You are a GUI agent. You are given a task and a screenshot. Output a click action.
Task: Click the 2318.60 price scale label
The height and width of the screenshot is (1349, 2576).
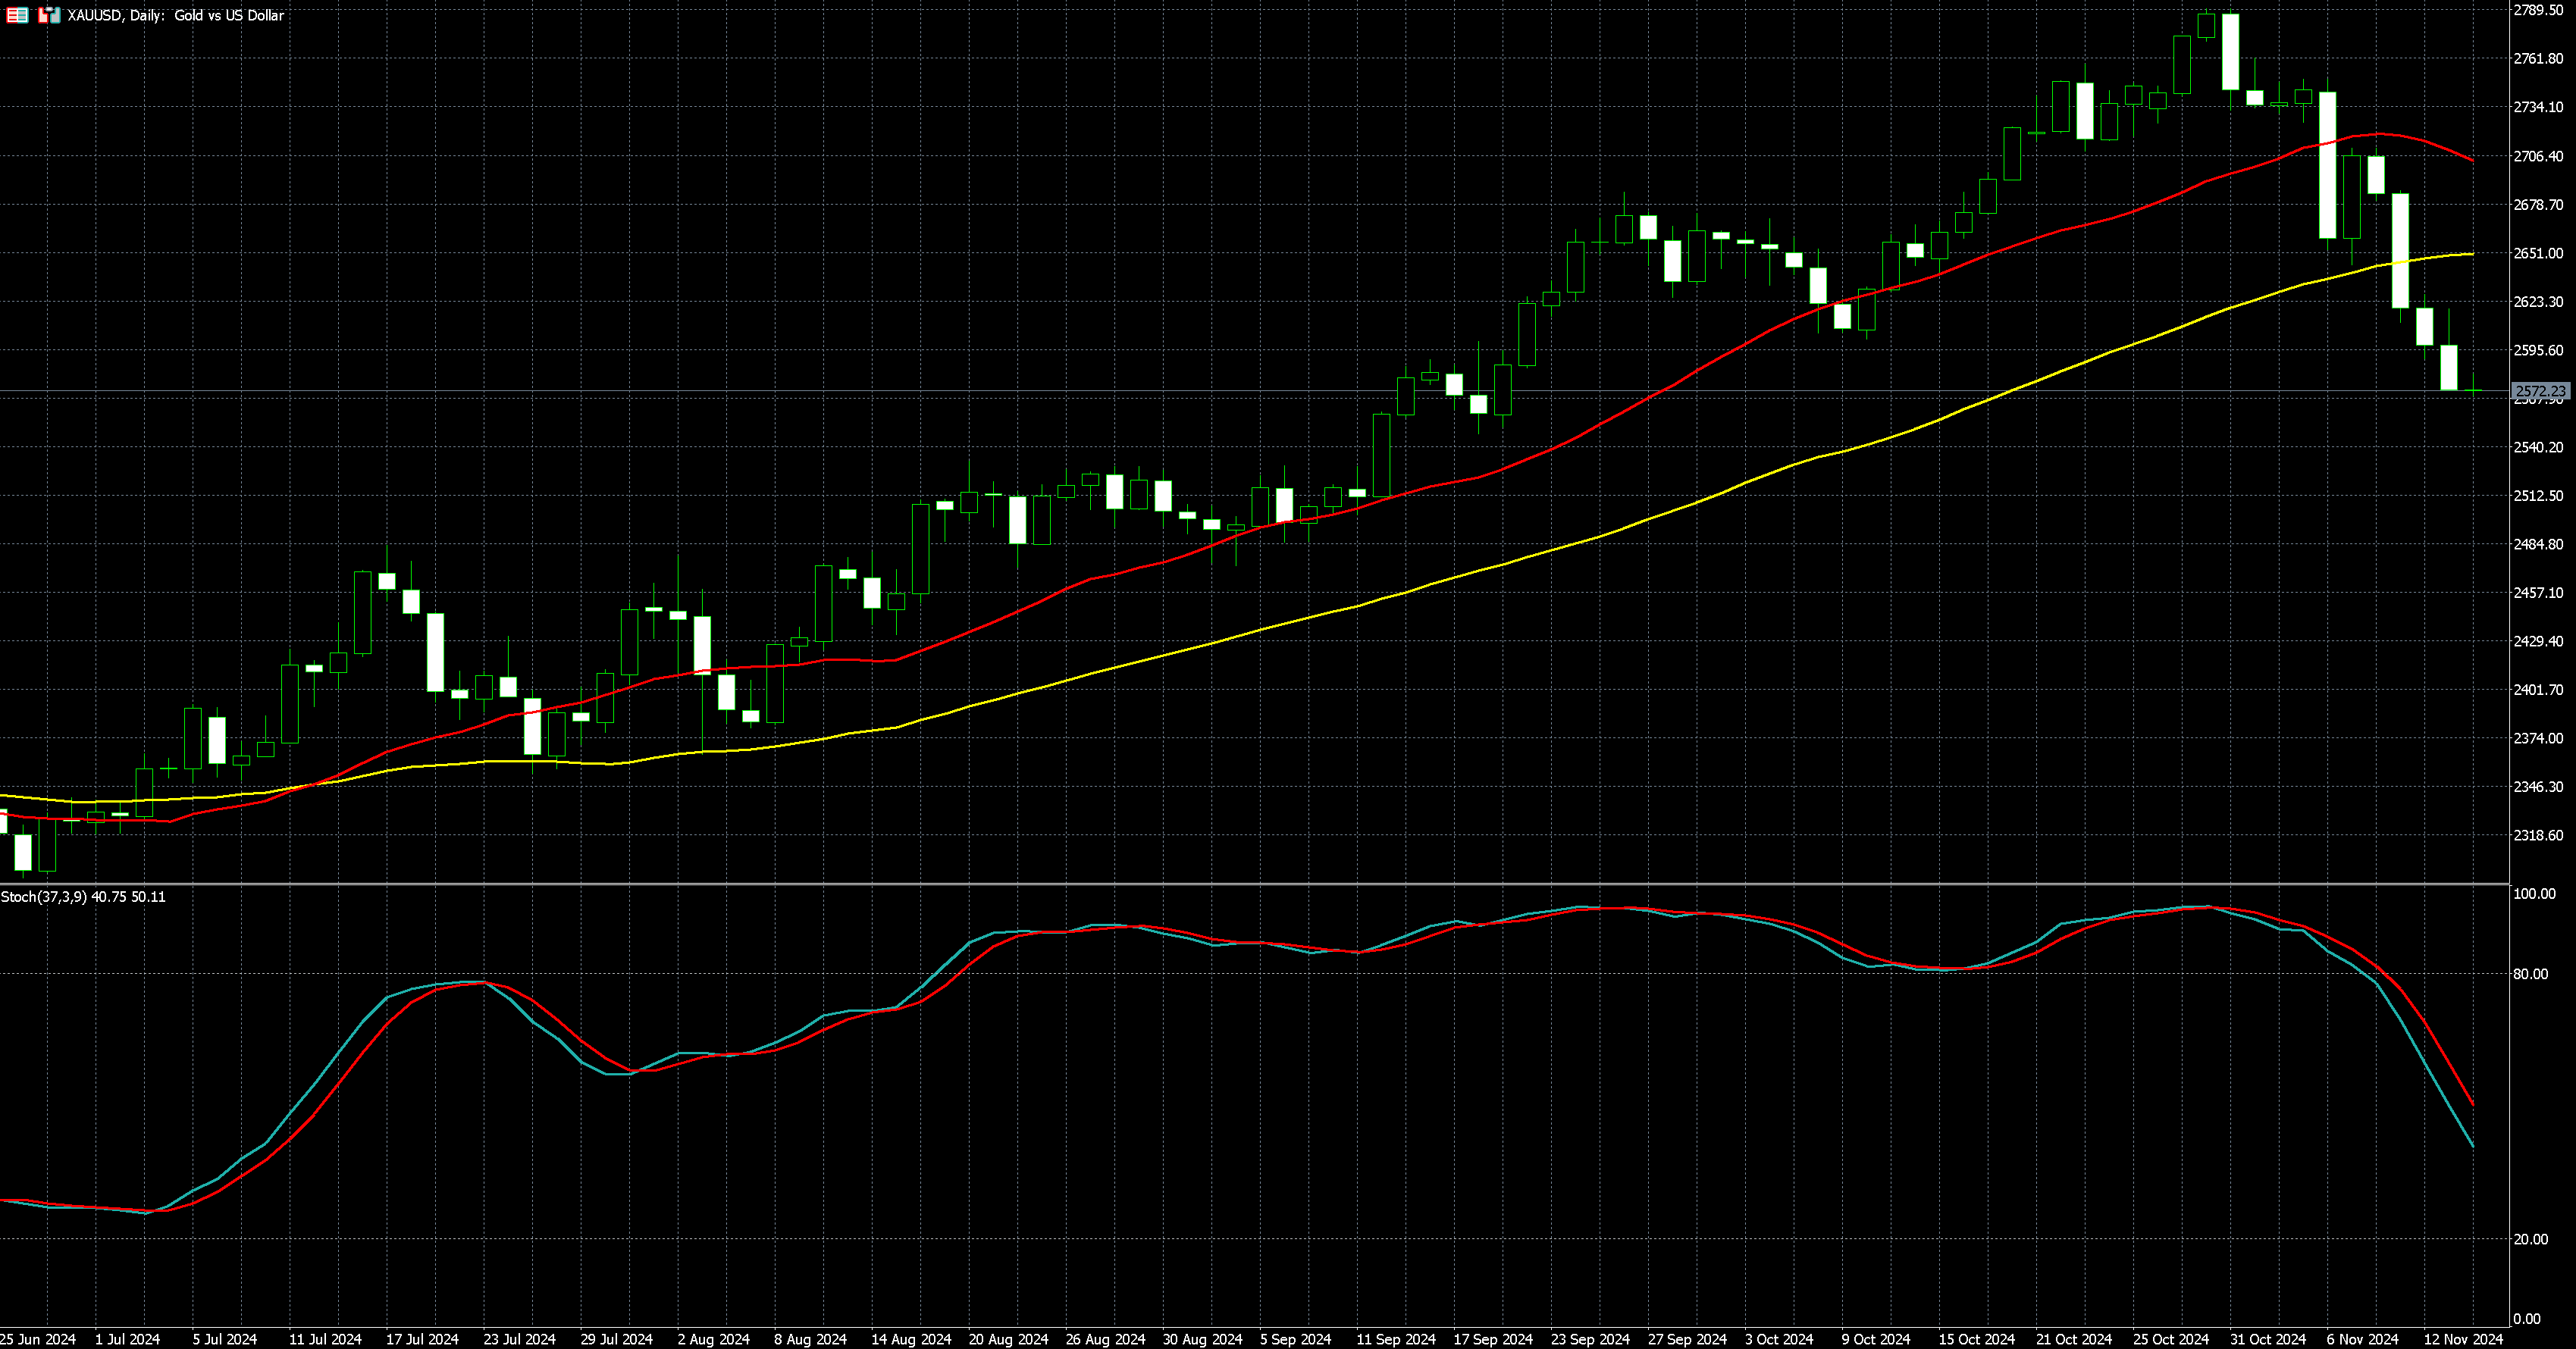[2538, 835]
